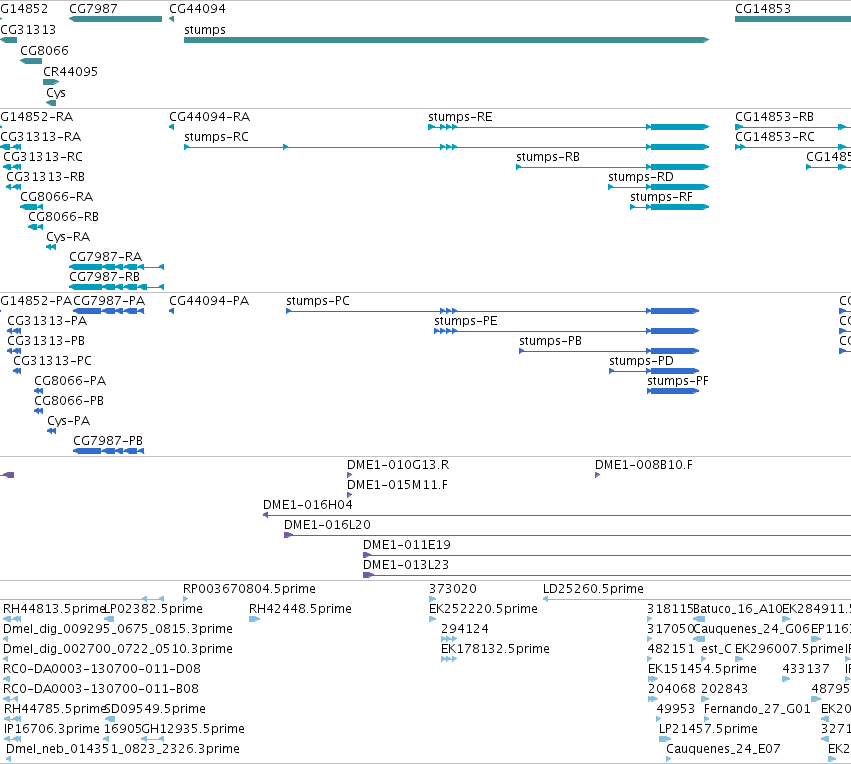The image size is (851, 764).
Task: Select the CG8066-PA protein label
Action: pyautogui.click(x=70, y=381)
